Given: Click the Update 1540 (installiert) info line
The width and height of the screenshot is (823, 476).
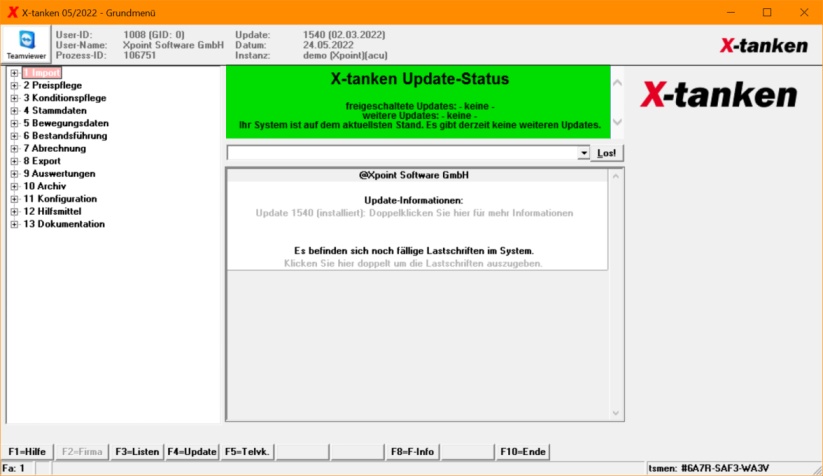Looking at the screenshot, I should (414, 213).
